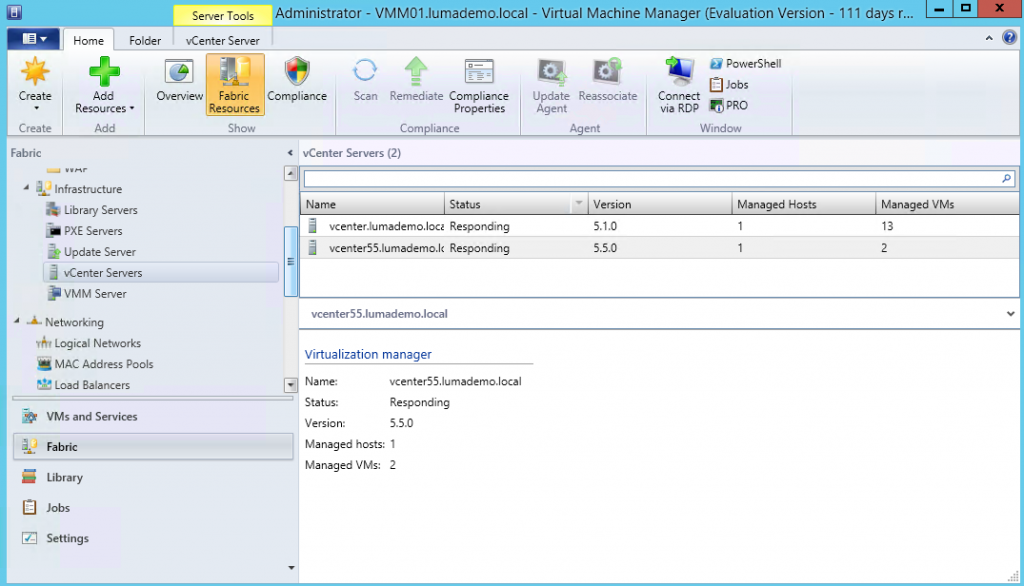Viewport: 1024px width, 586px height.
Task: Open the vCenter Server ribbon tab
Action: (x=223, y=41)
